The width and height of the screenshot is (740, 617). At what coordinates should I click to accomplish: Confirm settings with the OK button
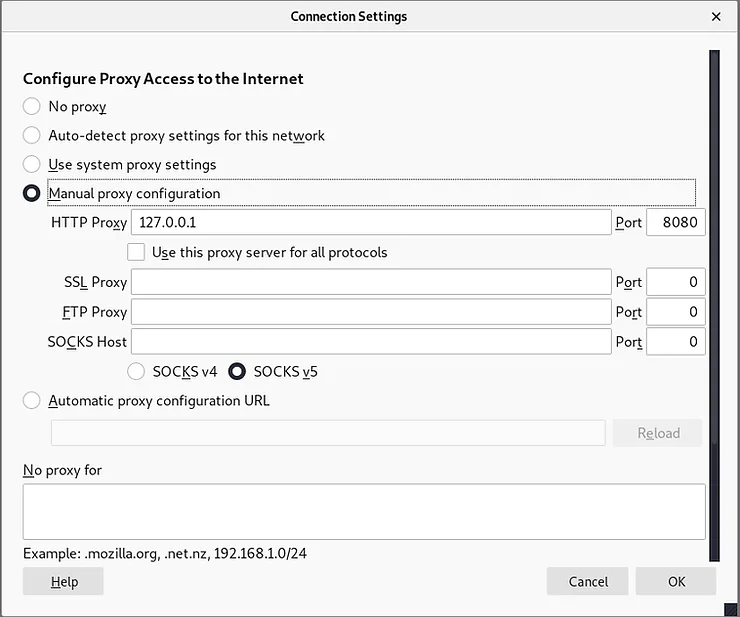coord(676,581)
